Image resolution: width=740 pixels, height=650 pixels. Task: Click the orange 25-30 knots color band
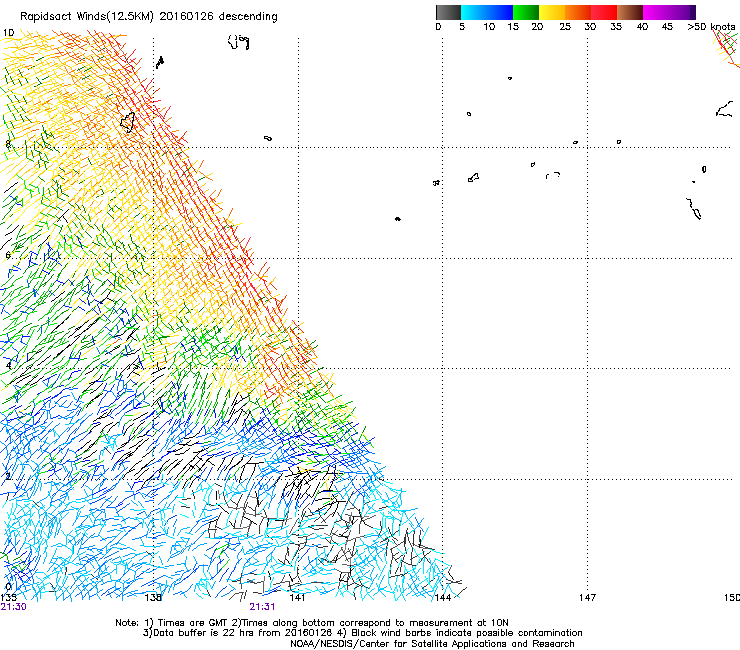coord(578,12)
